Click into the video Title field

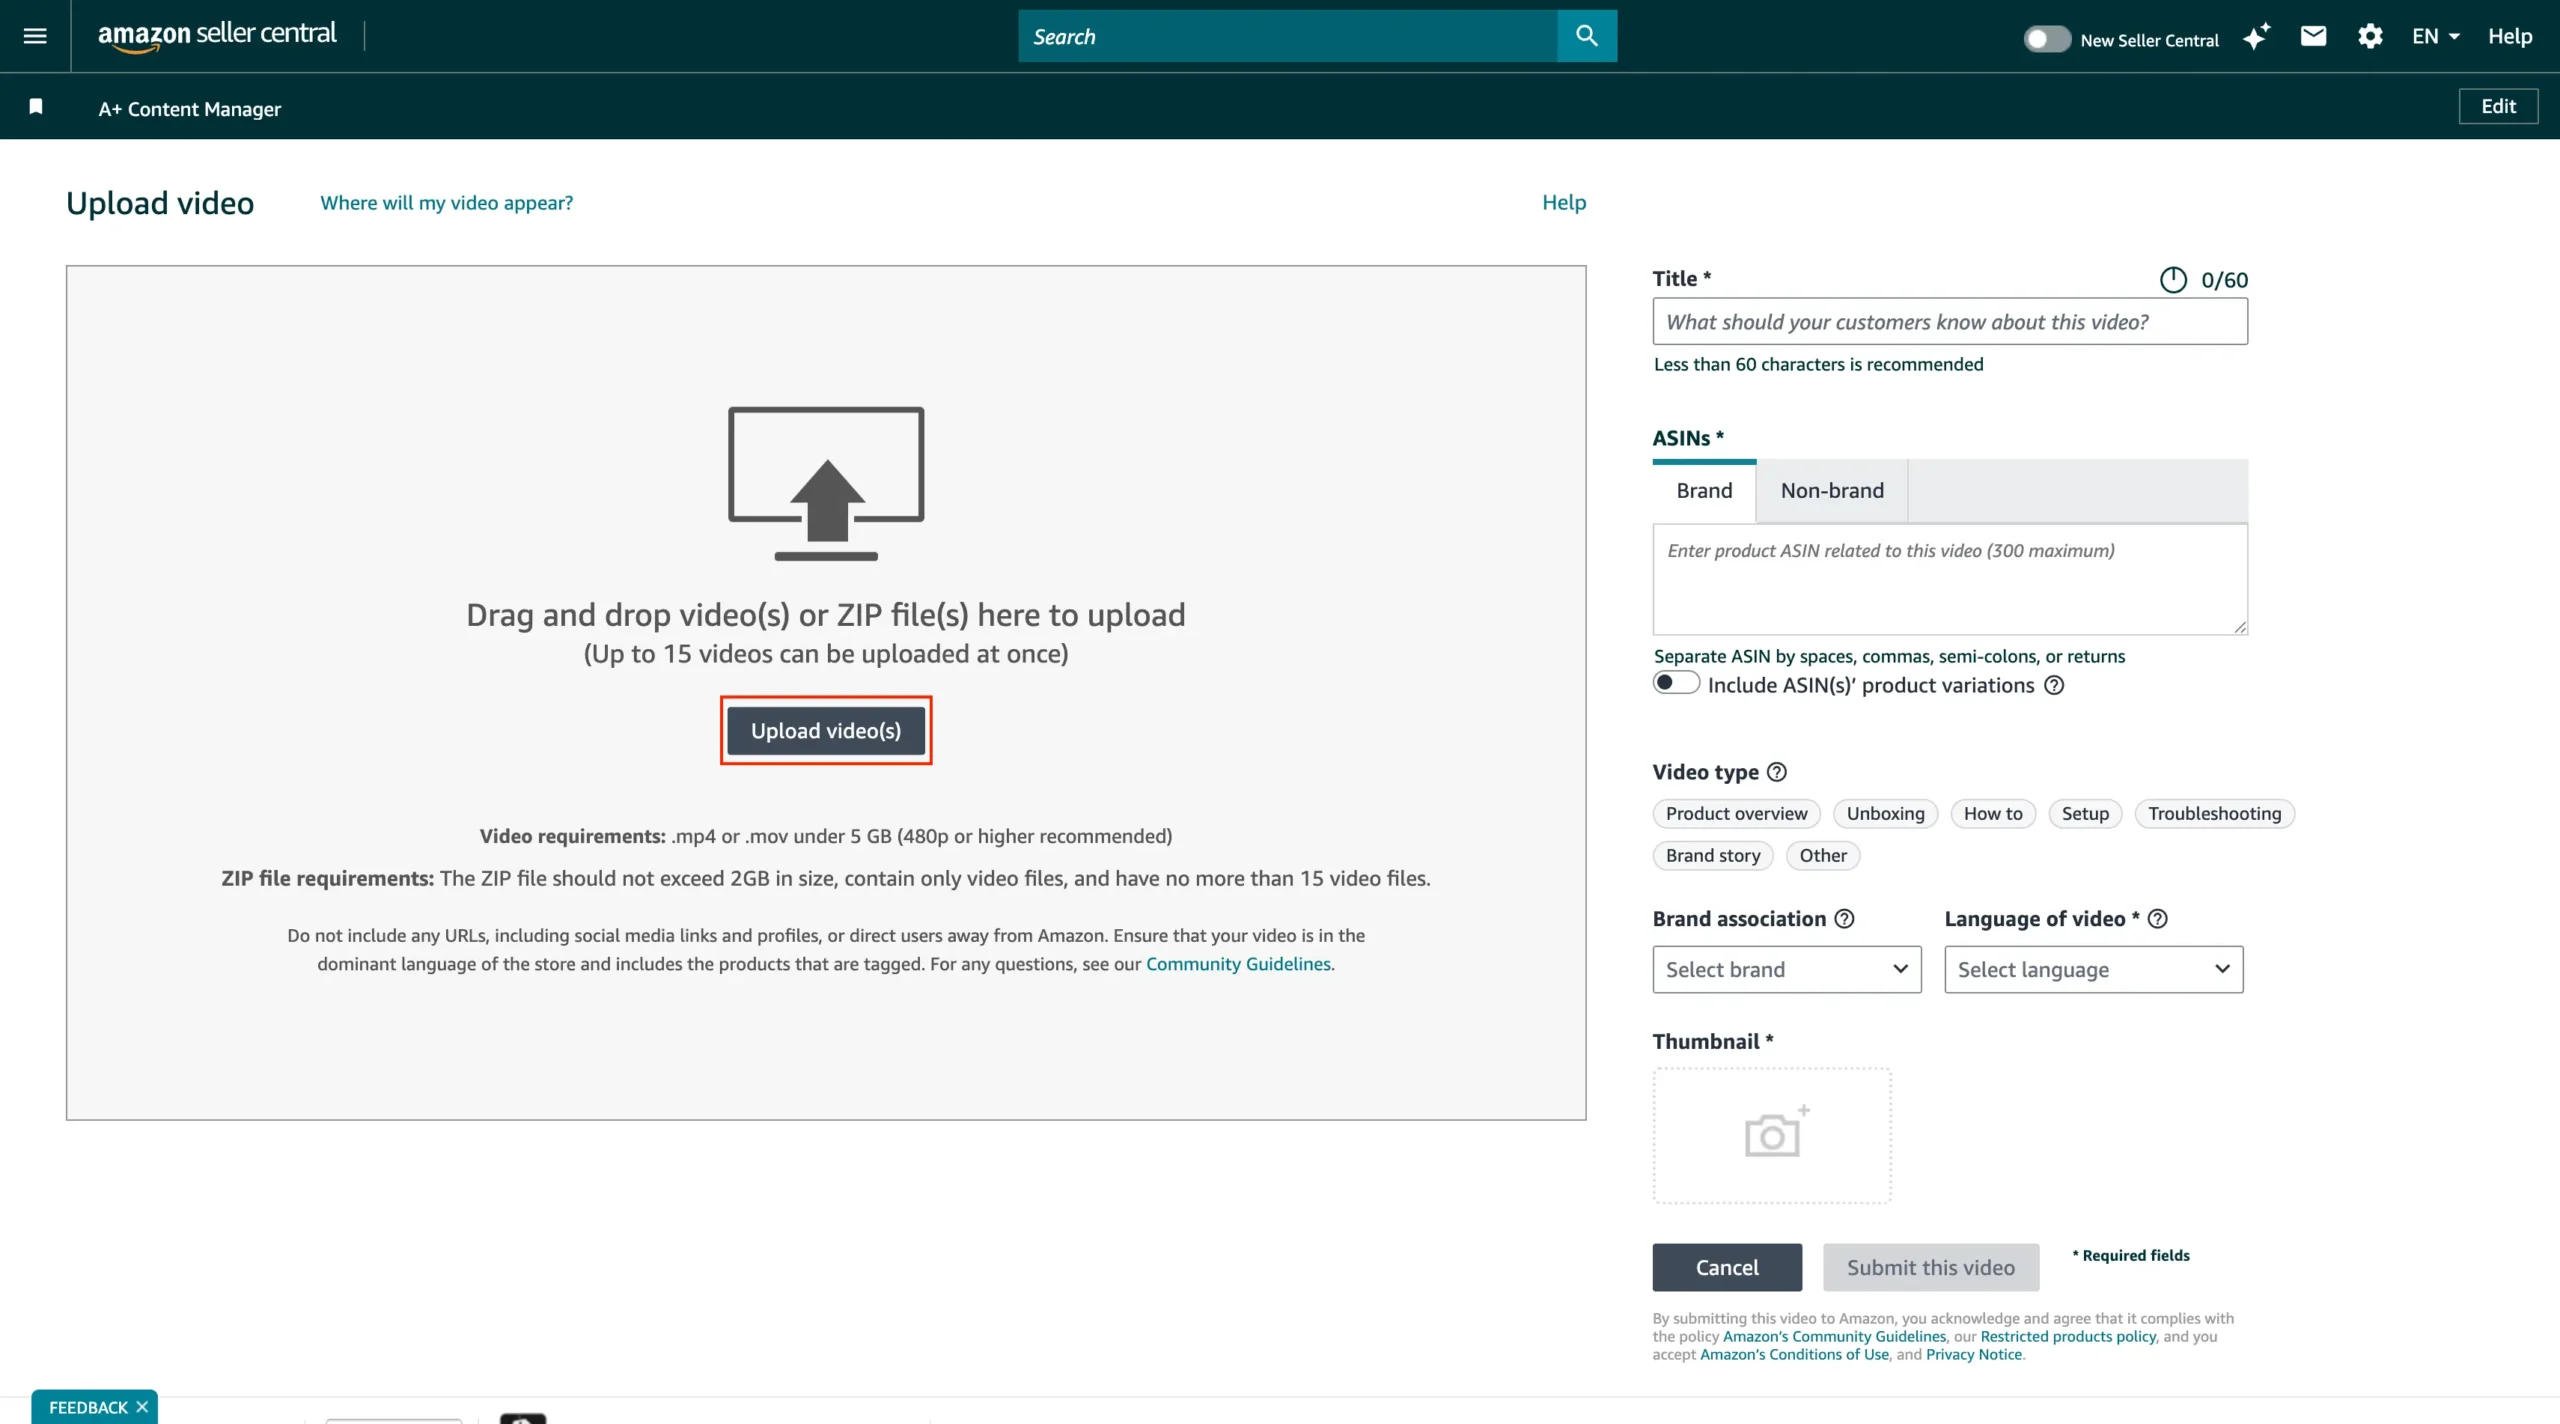[1949, 322]
